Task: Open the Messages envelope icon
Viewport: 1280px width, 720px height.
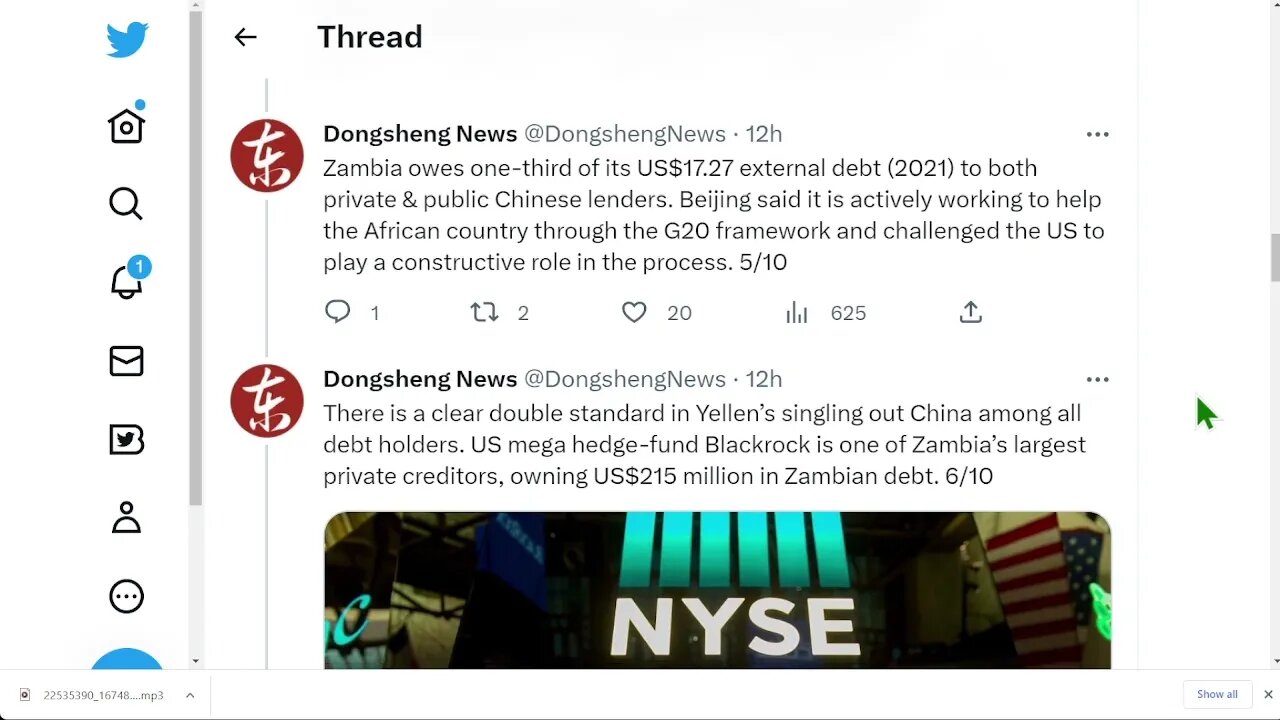Action: click(127, 361)
